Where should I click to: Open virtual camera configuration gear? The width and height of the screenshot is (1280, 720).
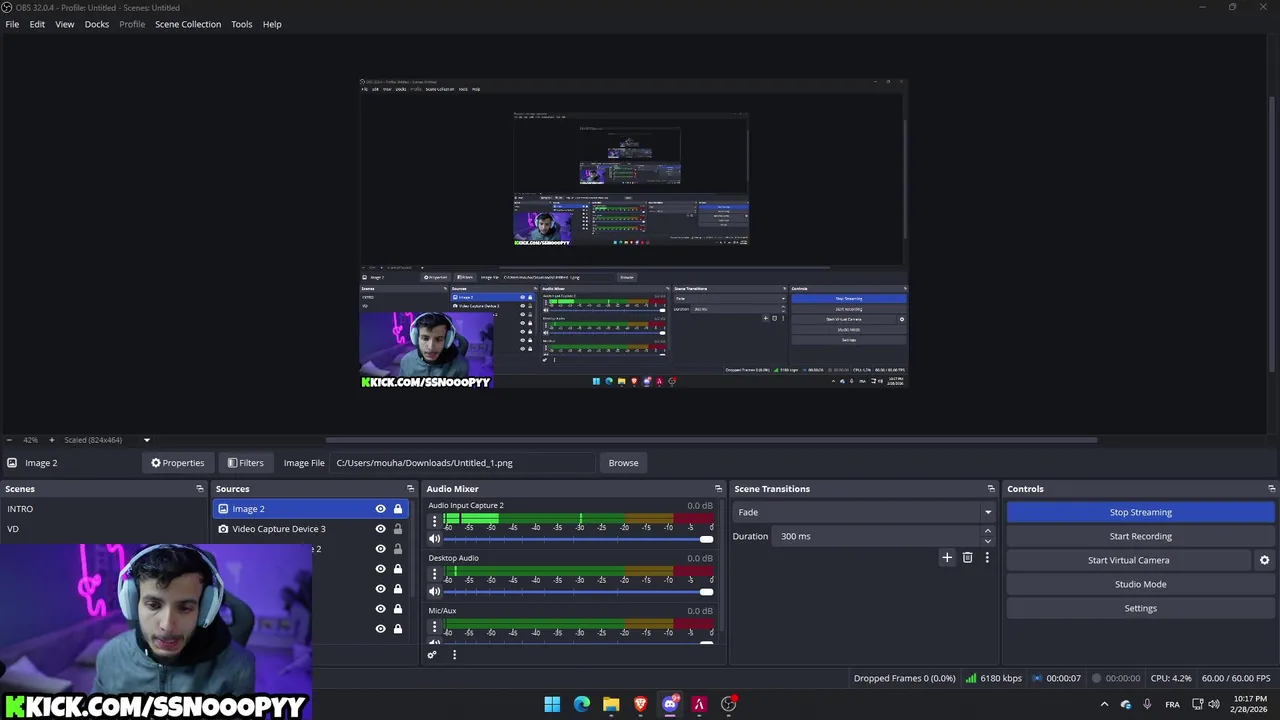[x=1264, y=560]
